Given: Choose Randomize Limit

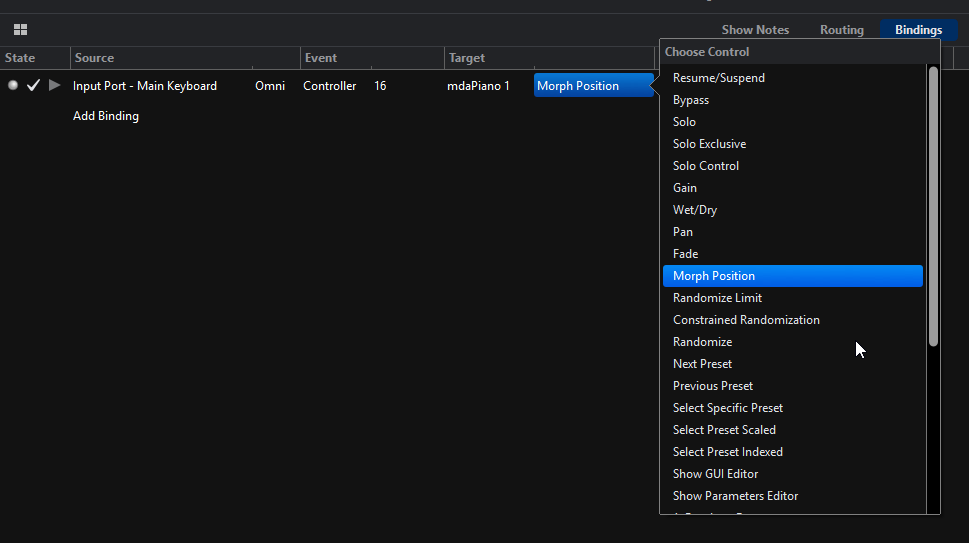Looking at the screenshot, I should (793, 298).
